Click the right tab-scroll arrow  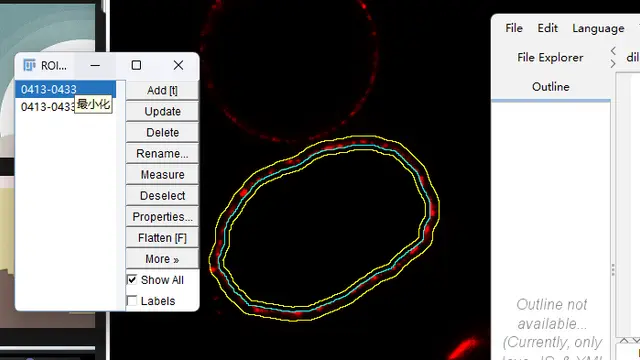[x=613, y=64]
